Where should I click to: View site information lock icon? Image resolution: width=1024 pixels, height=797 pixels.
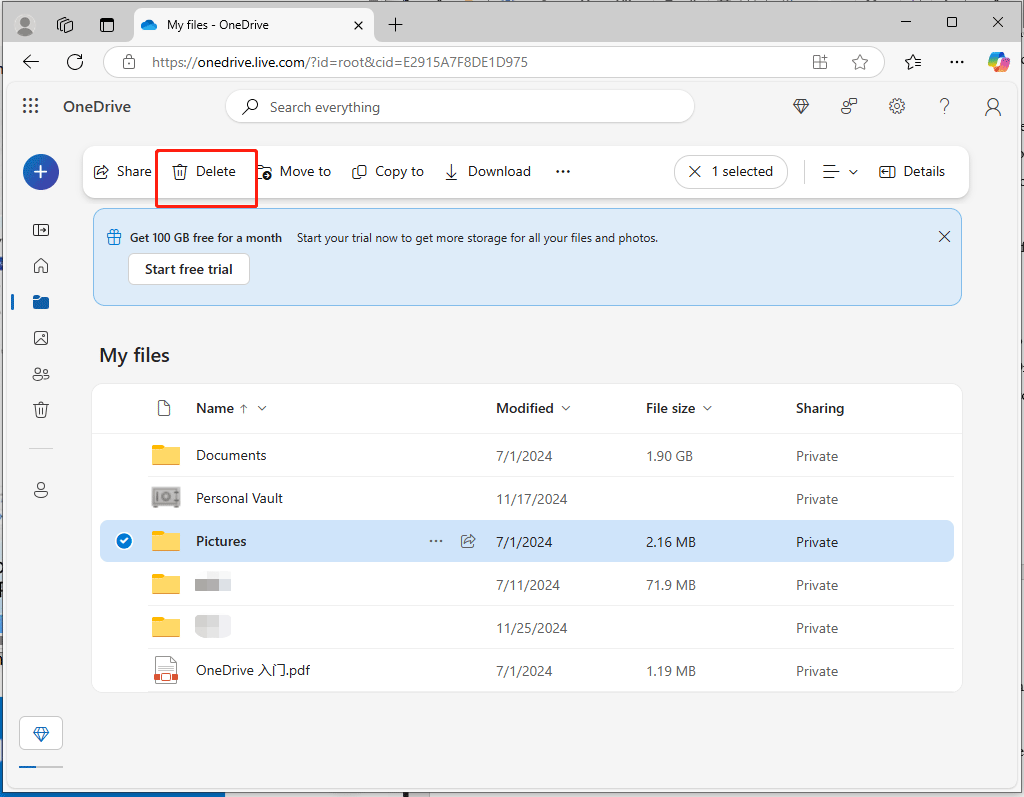tap(129, 62)
